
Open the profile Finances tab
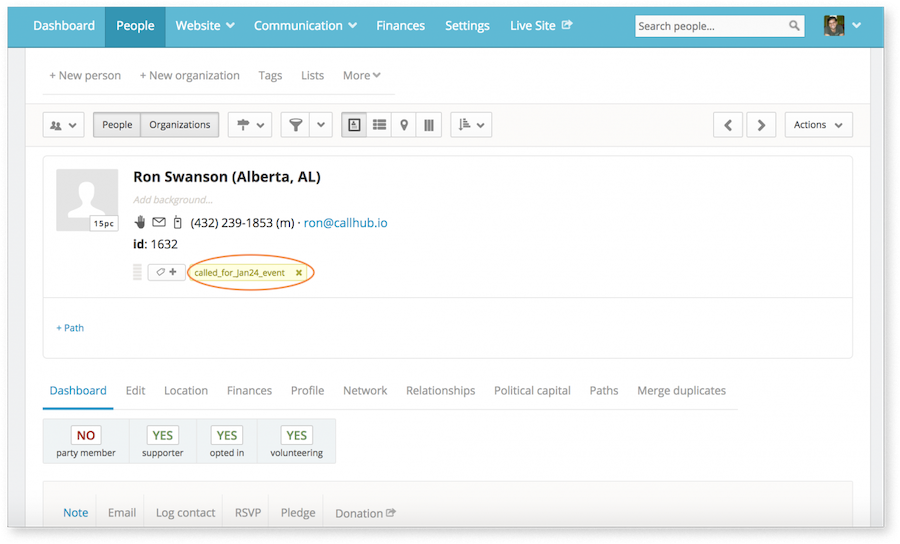click(x=249, y=390)
